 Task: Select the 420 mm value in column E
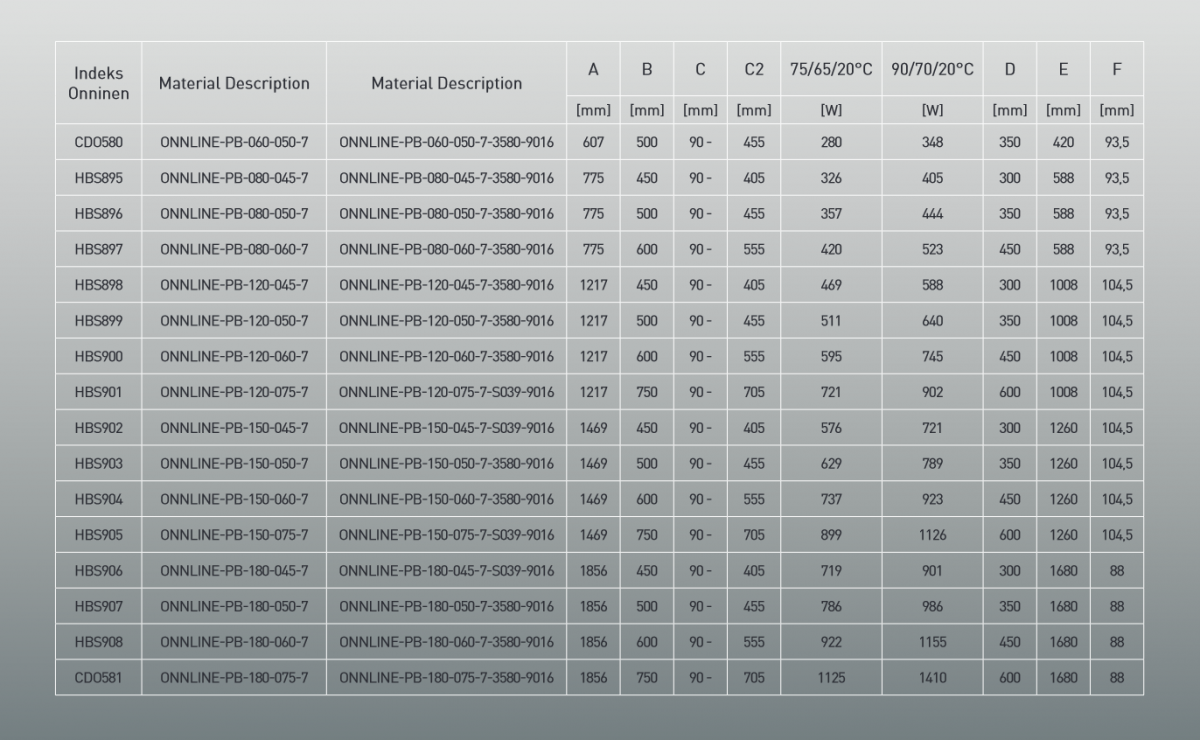click(1063, 143)
